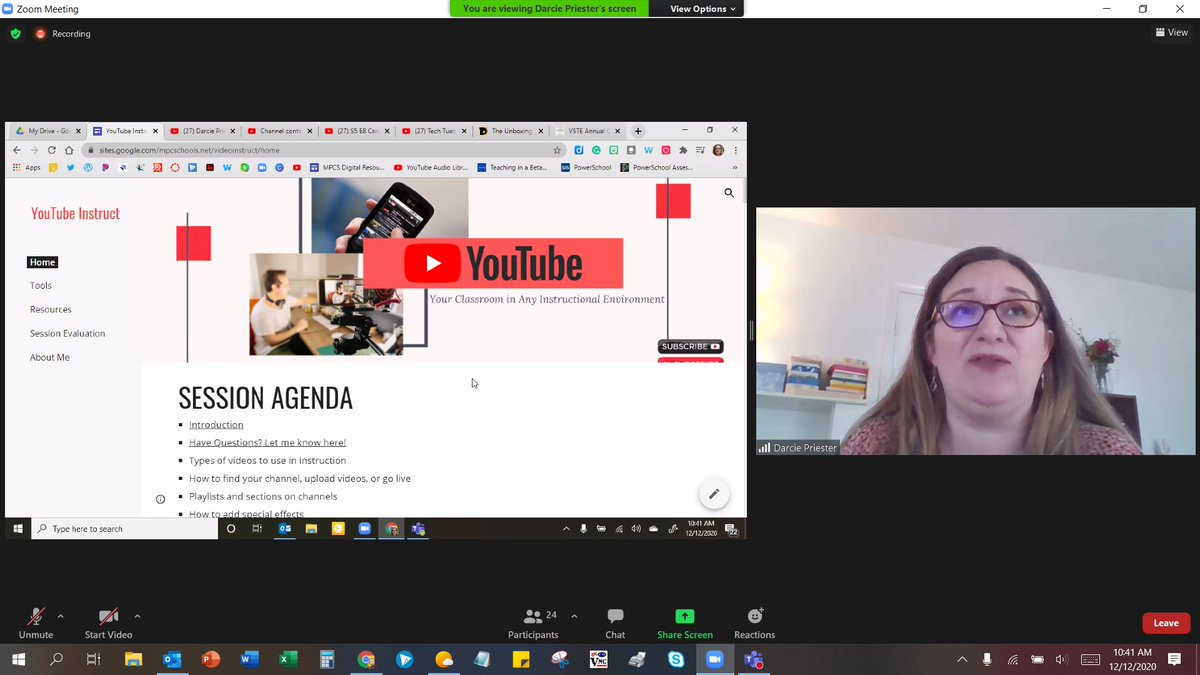Image resolution: width=1200 pixels, height=675 pixels.
Task: Switch to the VSTE Annual tab
Action: coord(589,131)
